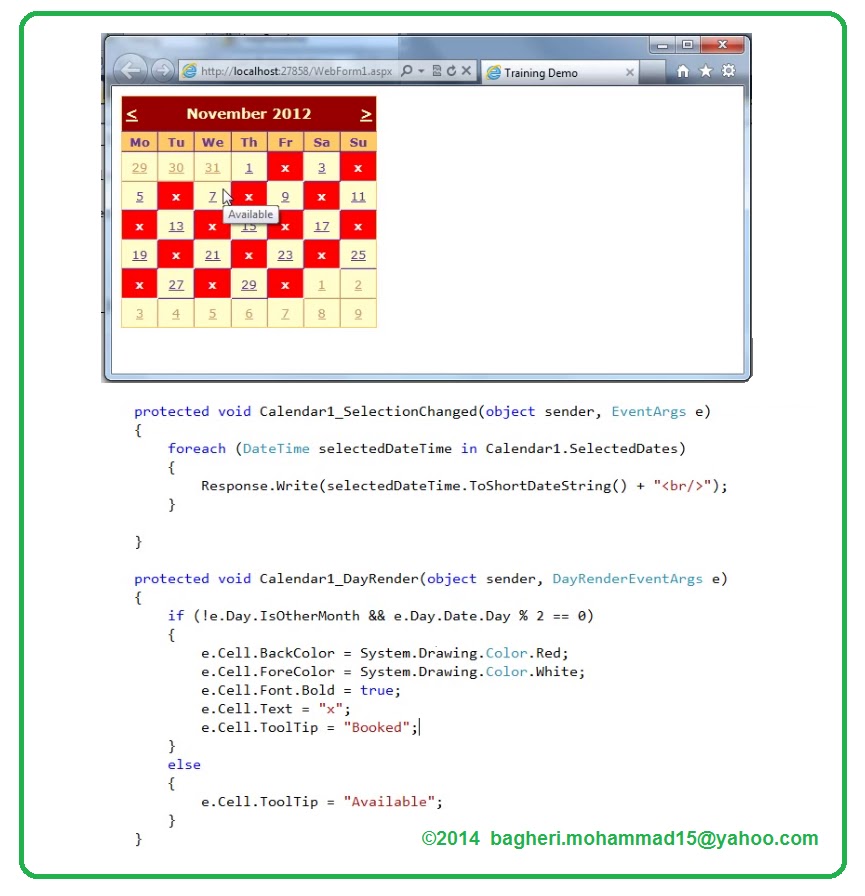Select November 29 in fifth calendar row
The image size is (865, 896).
[x=249, y=285]
